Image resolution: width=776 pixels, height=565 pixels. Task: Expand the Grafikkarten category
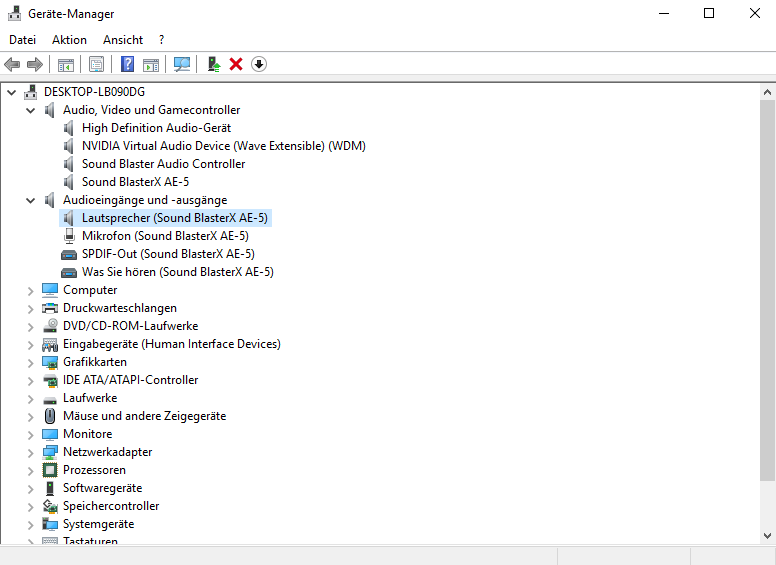coord(31,363)
